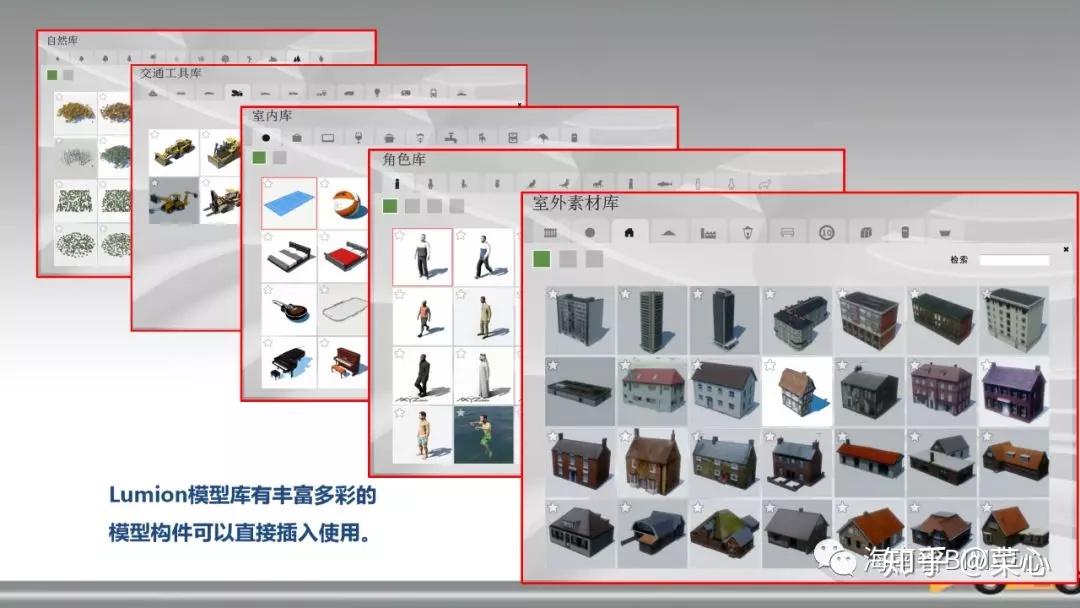Click the 检索 search input field
The height and width of the screenshot is (608, 1080).
[1014, 260]
